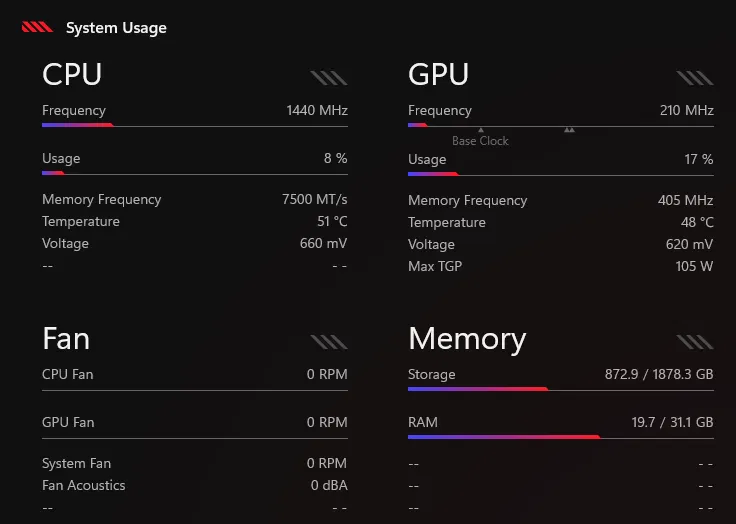Click the System Usage title text

(116, 28)
